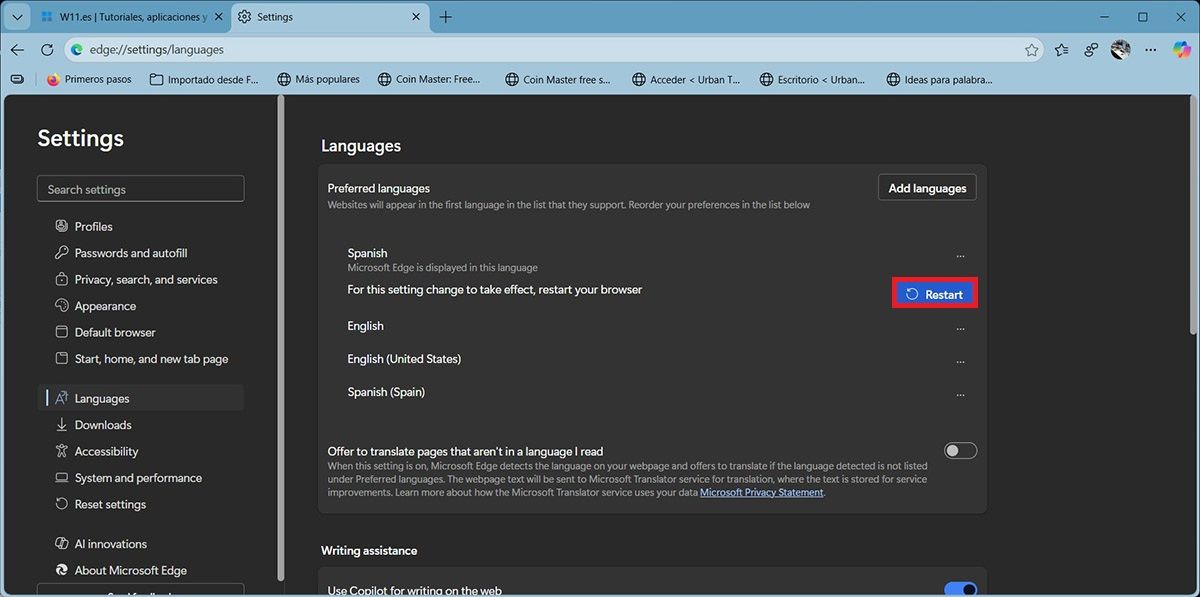Enable offer to translate pages toggle
1200x597 pixels.
(x=960, y=451)
